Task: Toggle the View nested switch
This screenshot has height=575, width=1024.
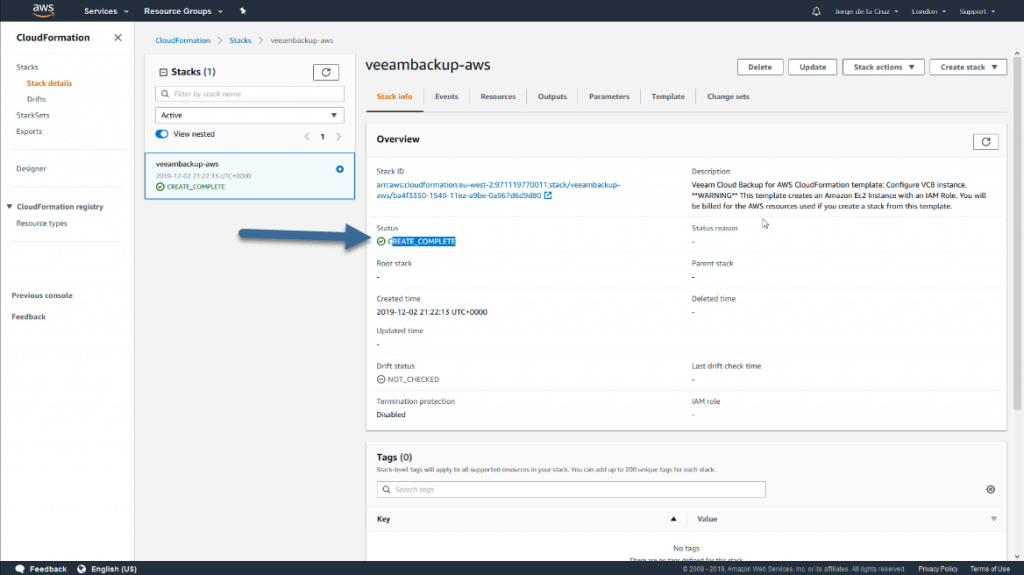Action: tap(161, 134)
